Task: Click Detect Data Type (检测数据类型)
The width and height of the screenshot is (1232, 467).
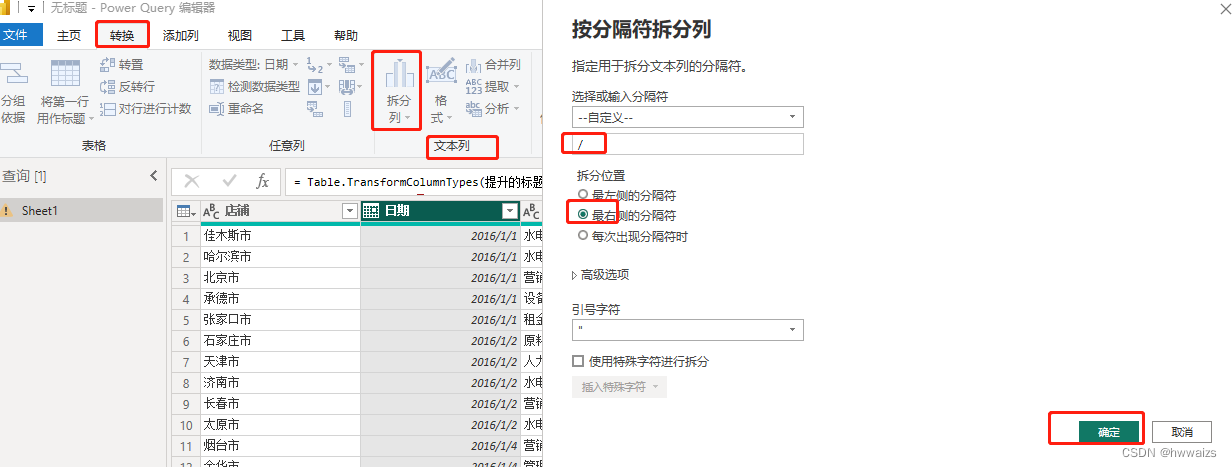Action: 254,86
